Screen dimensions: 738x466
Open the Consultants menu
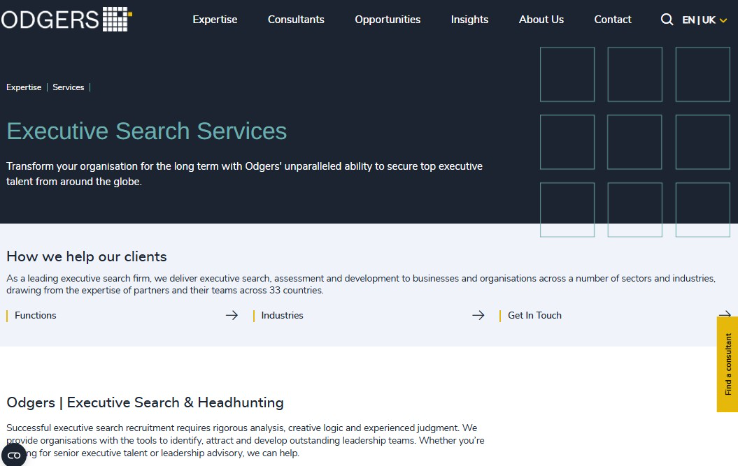[296, 19]
